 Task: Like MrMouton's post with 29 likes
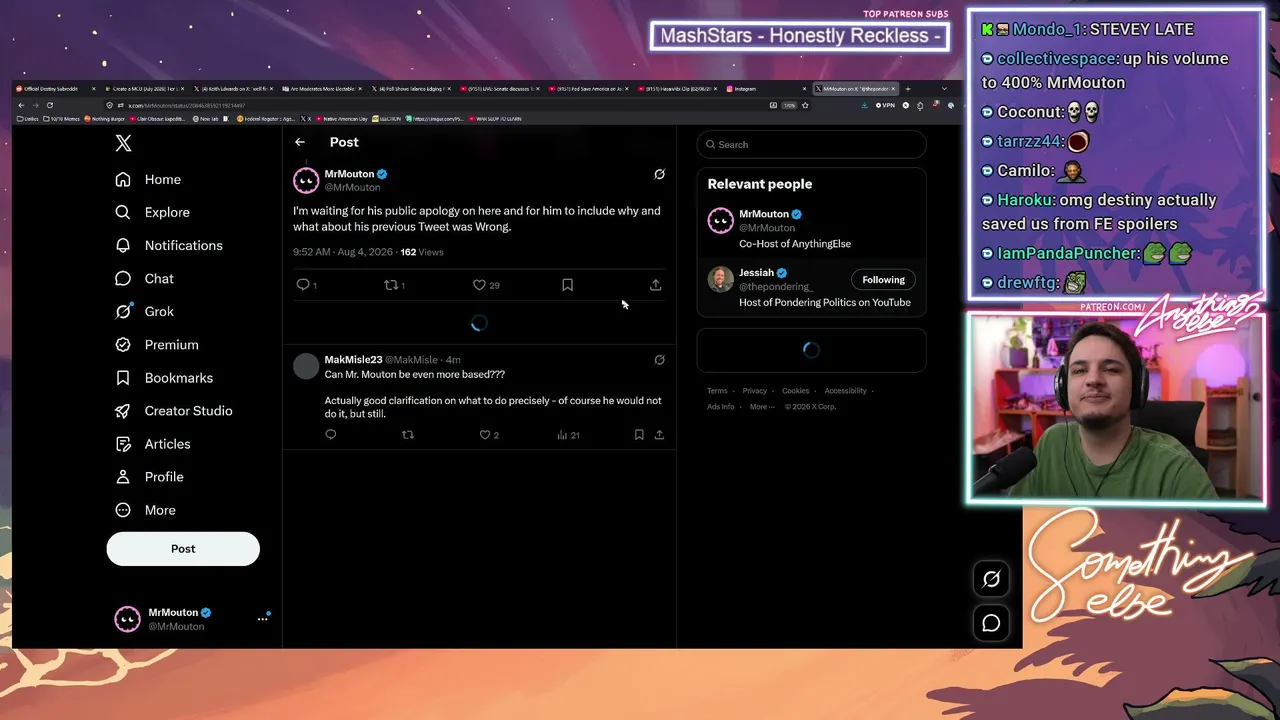pyautogui.click(x=479, y=285)
